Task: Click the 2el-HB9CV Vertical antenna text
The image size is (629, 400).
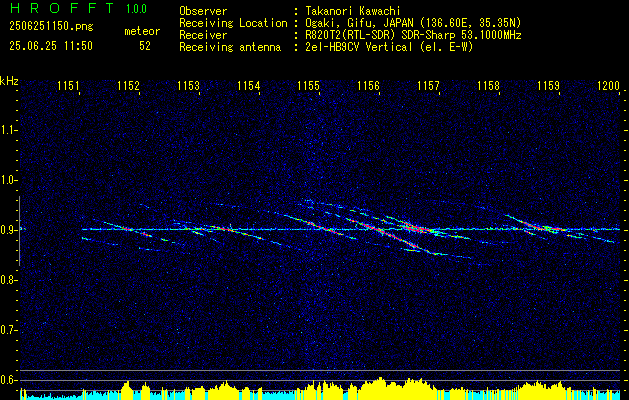Action: coord(389,47)
